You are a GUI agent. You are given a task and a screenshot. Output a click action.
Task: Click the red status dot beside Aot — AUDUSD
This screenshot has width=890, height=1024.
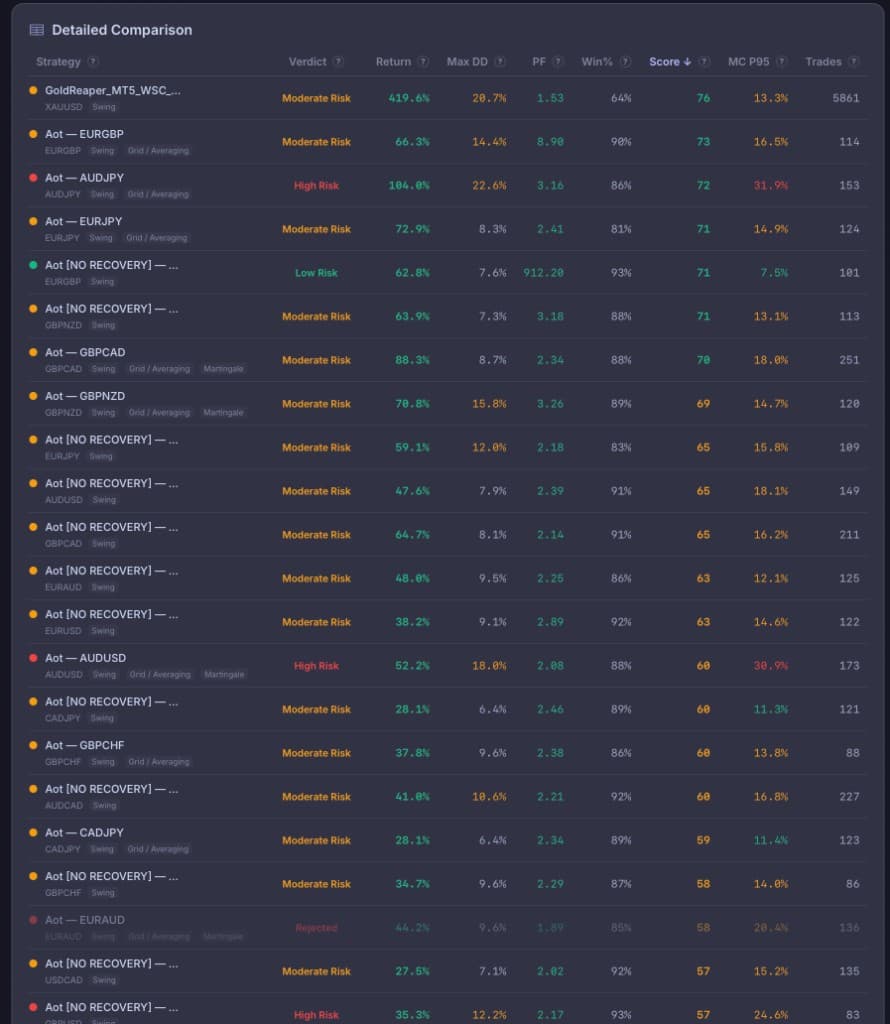[33, 658]
